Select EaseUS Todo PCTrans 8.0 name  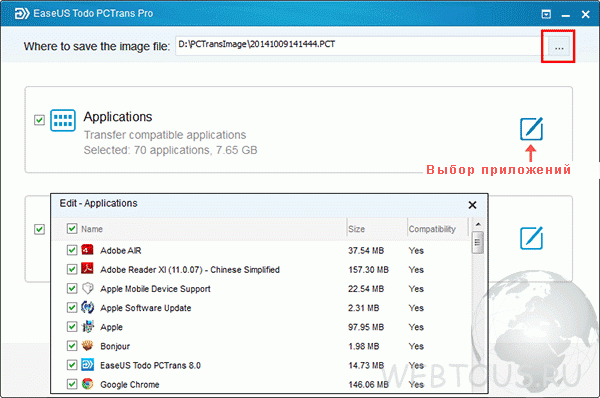(150, 365)
